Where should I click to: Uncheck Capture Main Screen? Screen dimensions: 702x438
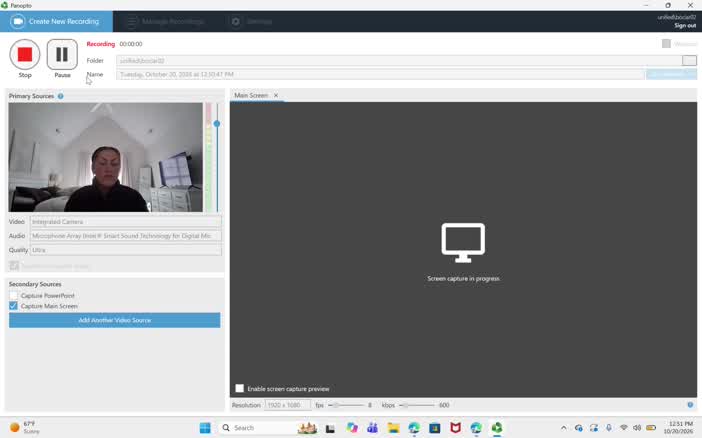[x=13, y=306]
